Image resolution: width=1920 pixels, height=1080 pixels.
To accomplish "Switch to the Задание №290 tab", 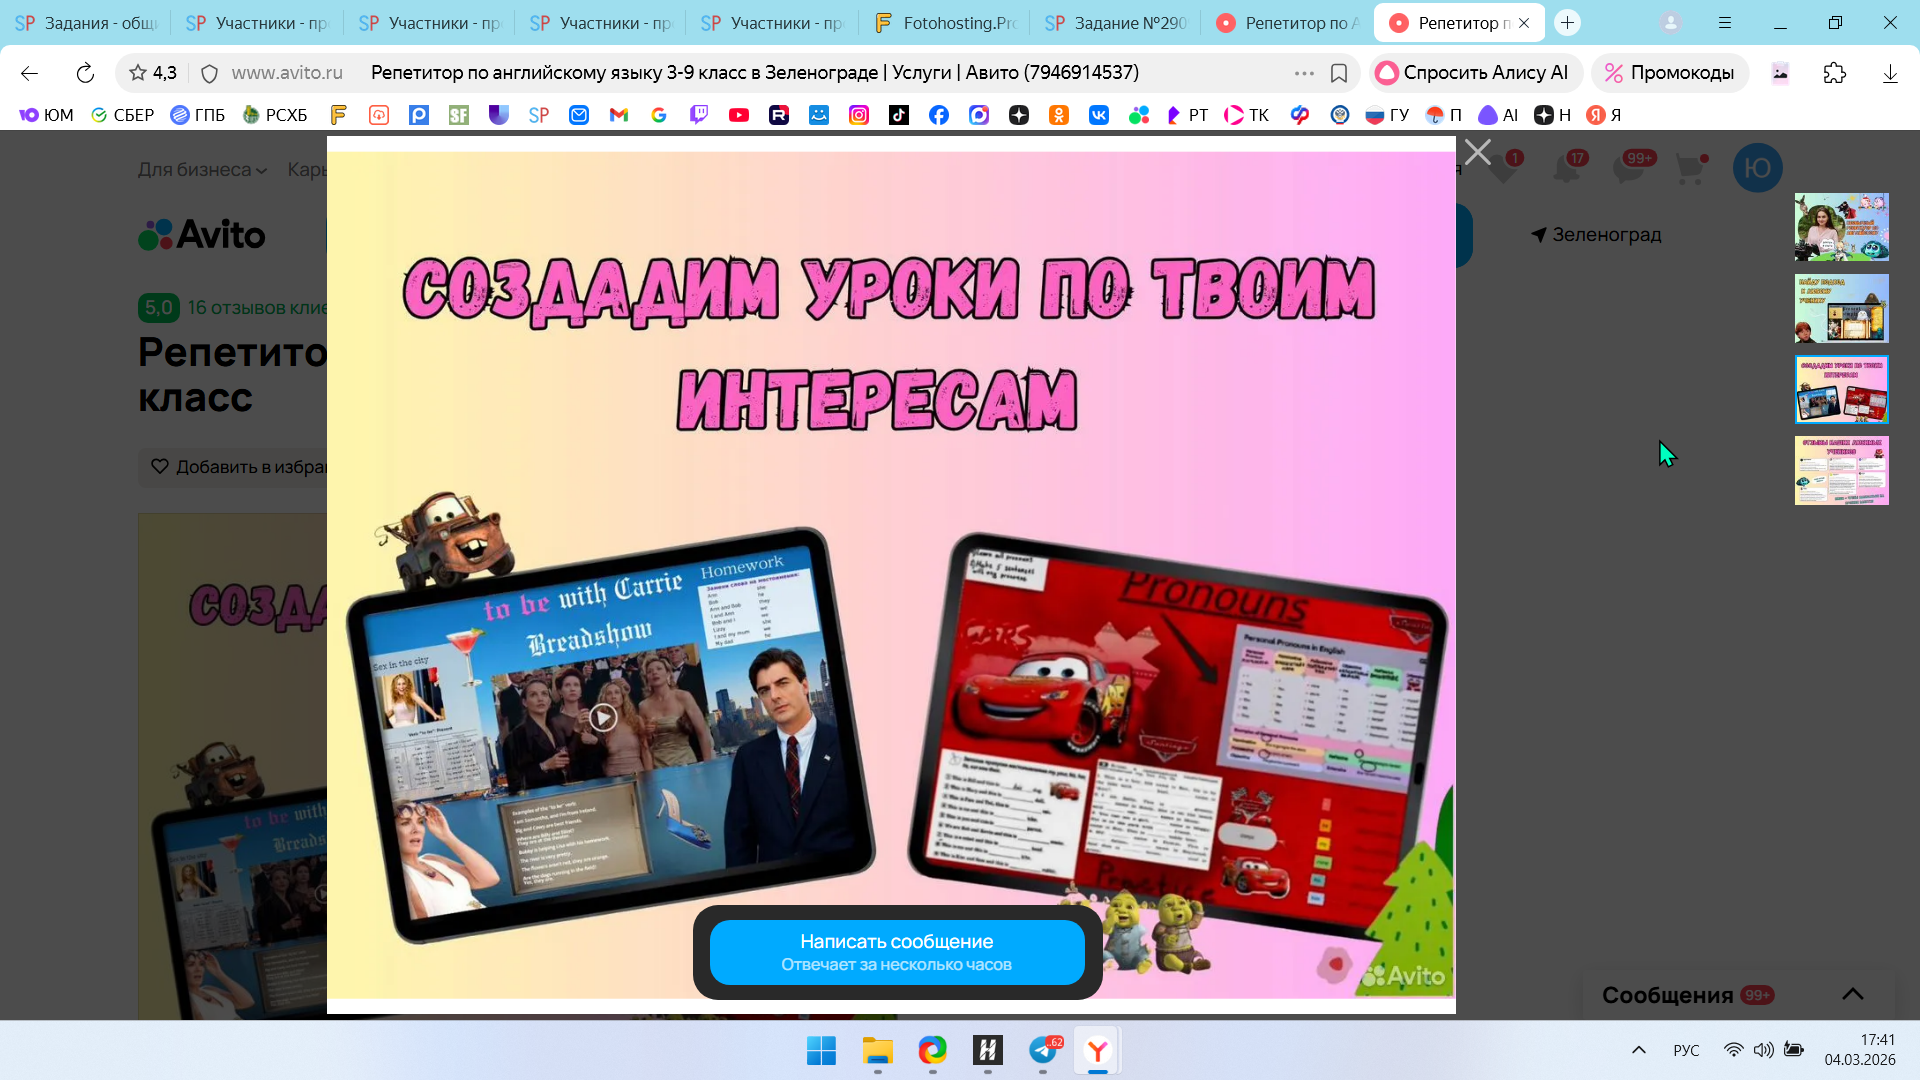I will (1116, 22).
